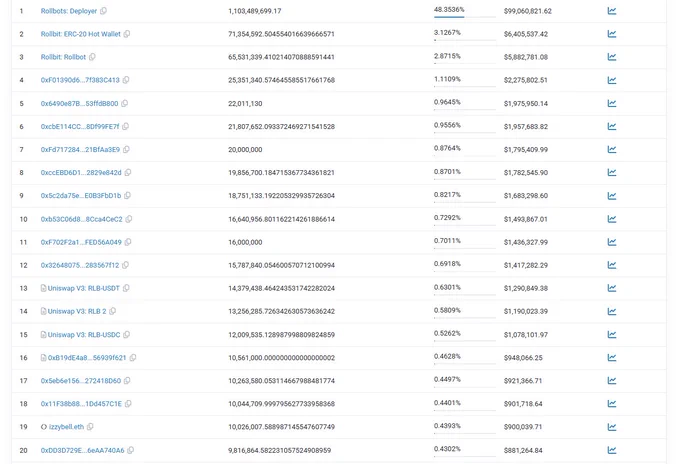Open Rollbit: Rollbot holder link
Screen dimensions: 680x464
pyautogui.click(x=63, y=57)
